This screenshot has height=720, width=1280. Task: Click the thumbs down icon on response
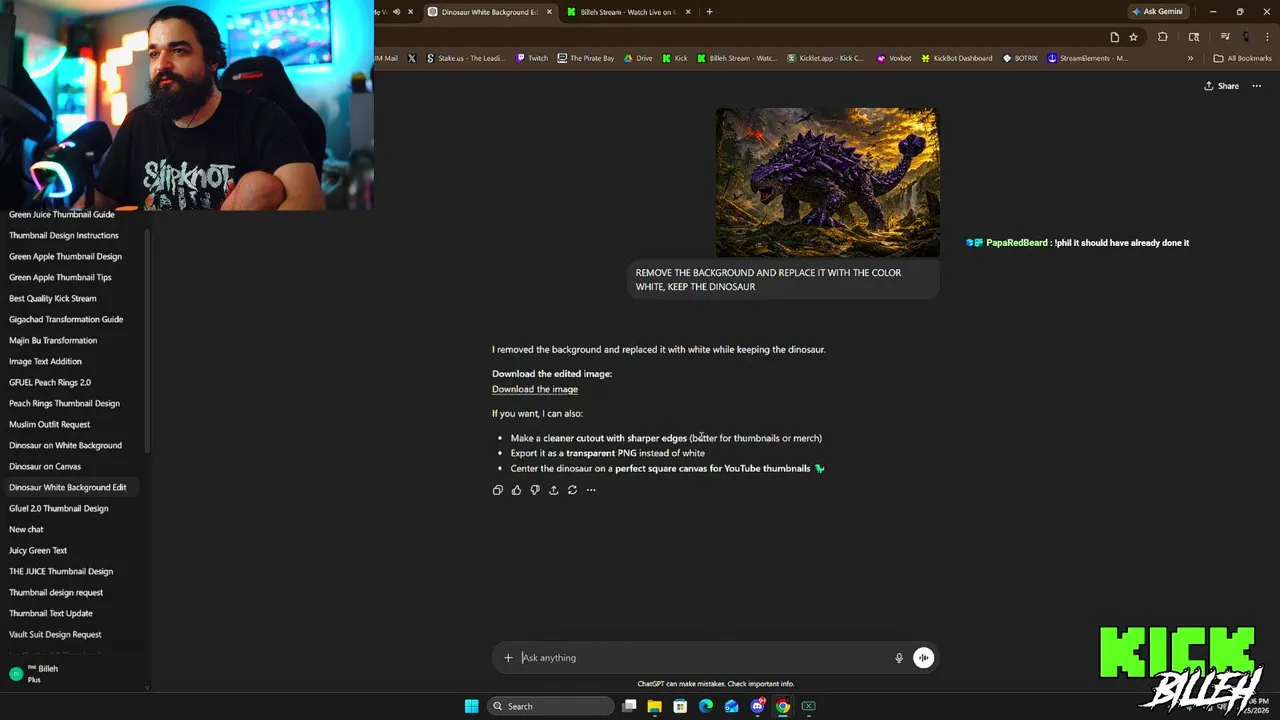pyautogui.click(x=535, y=490)
